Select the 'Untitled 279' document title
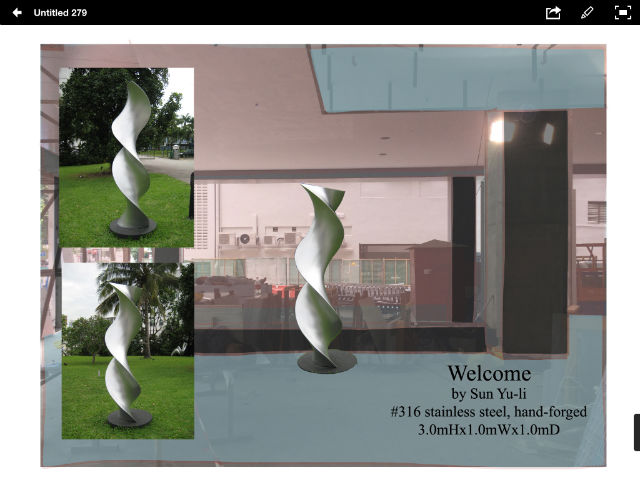This screenshot has width=640, height=480. point(60,13)
